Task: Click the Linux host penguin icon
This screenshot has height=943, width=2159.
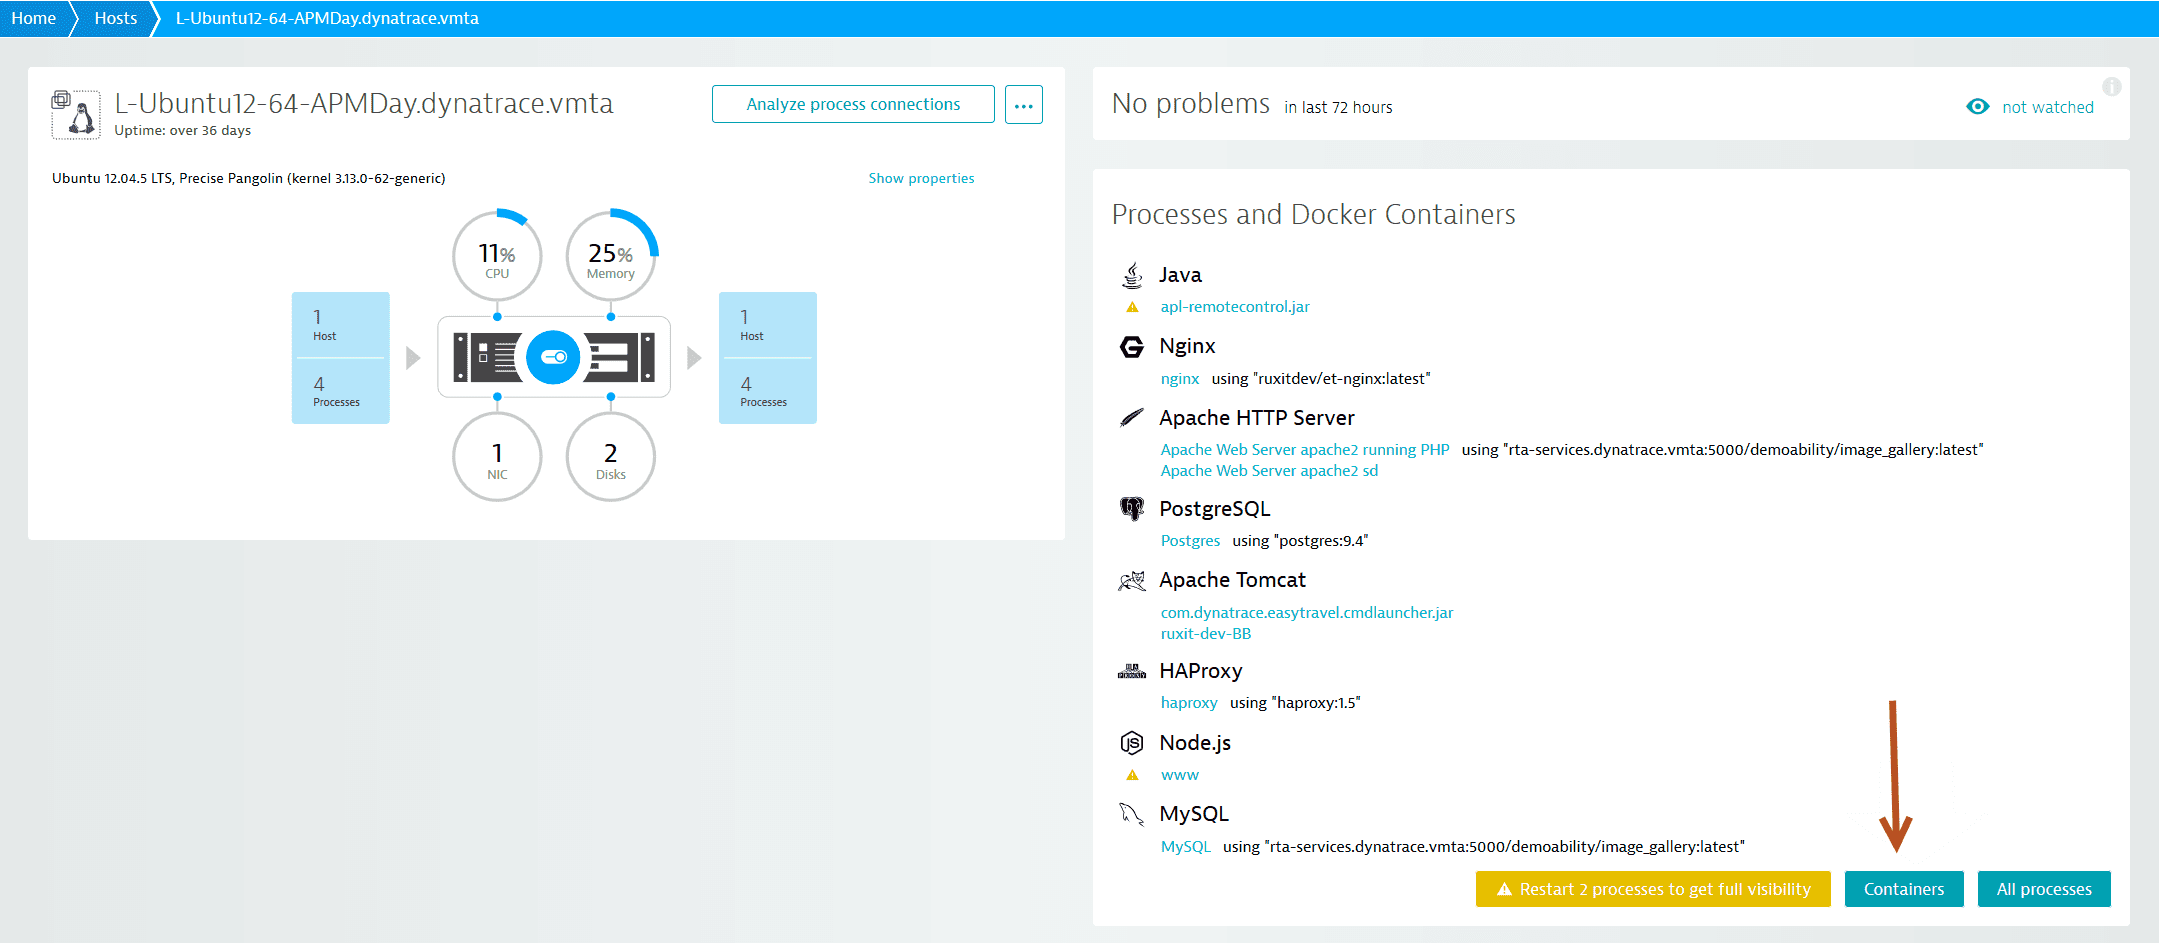Action: (76, 114)
